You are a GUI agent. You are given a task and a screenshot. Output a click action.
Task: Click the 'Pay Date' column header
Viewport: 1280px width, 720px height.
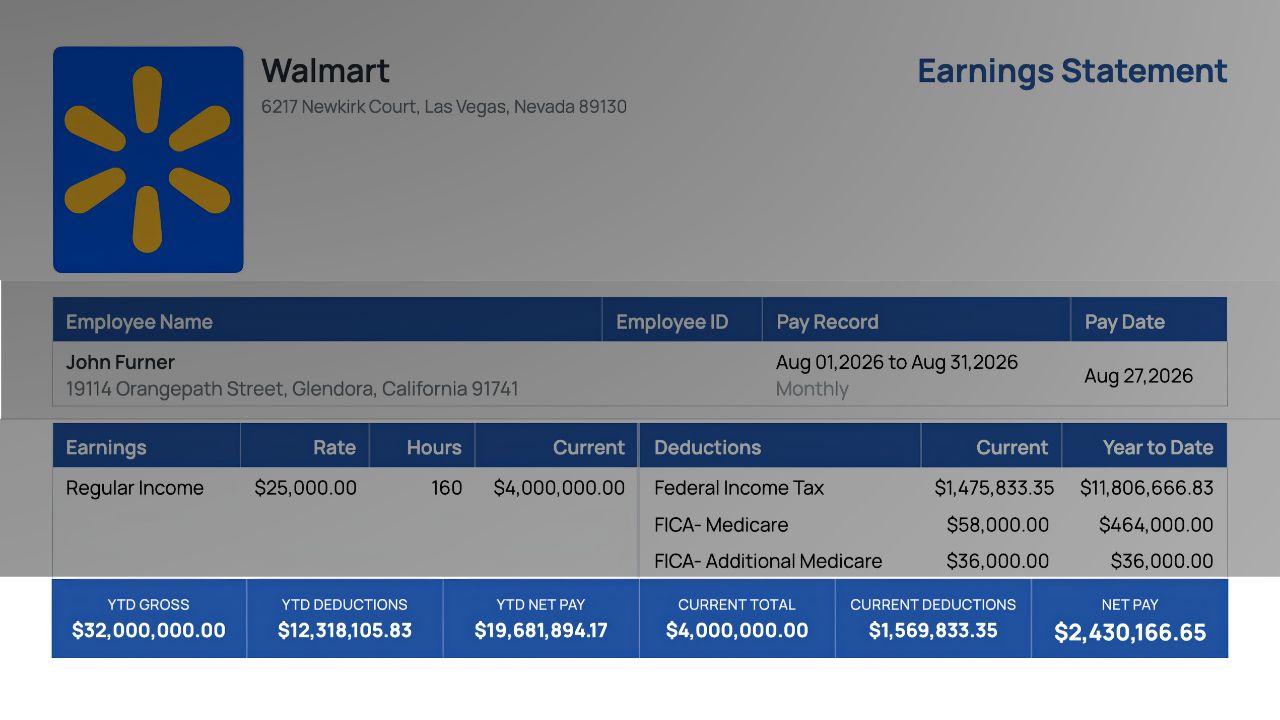[1125, 322]
